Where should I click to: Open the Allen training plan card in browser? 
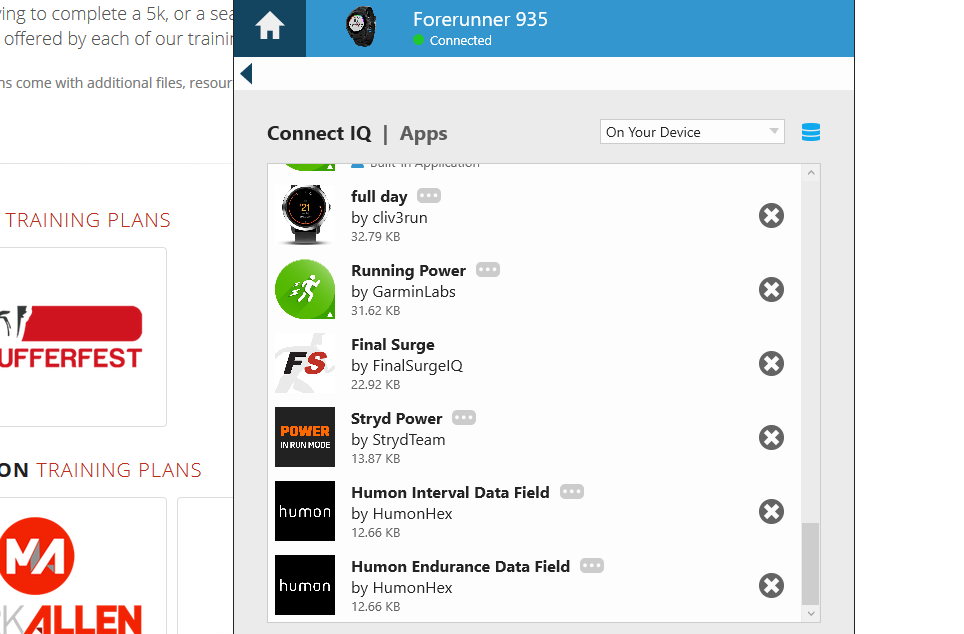pyautogui.click(x=83, y=566)
